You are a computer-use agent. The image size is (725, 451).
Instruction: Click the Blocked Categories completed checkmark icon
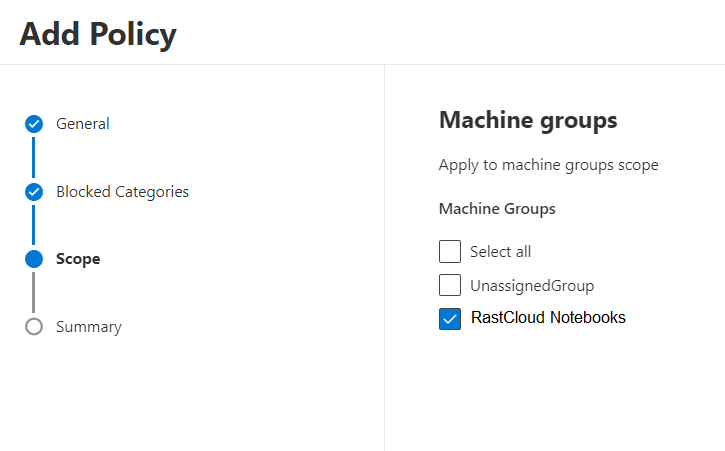[34, 192]
